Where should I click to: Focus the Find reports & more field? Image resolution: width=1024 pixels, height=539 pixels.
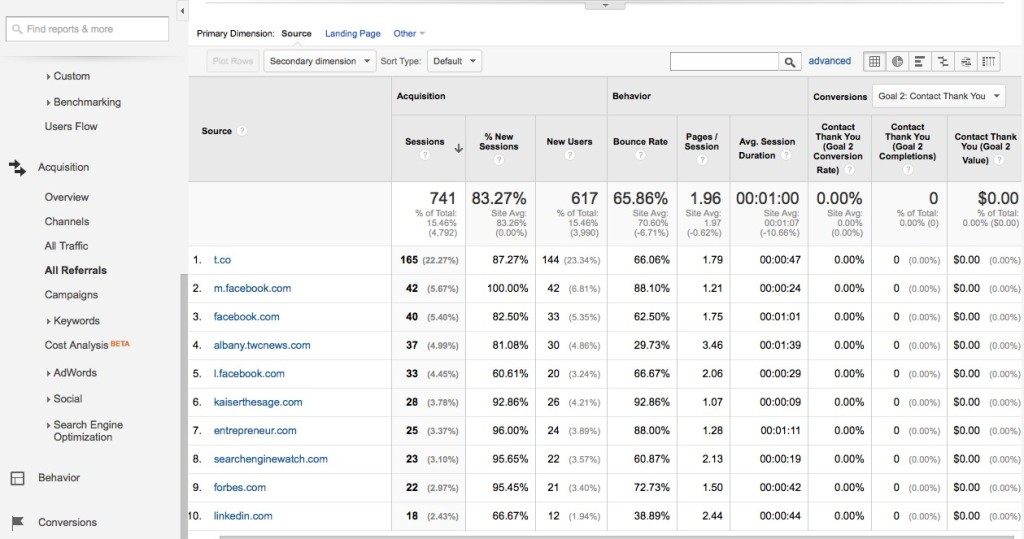[88, 29]
